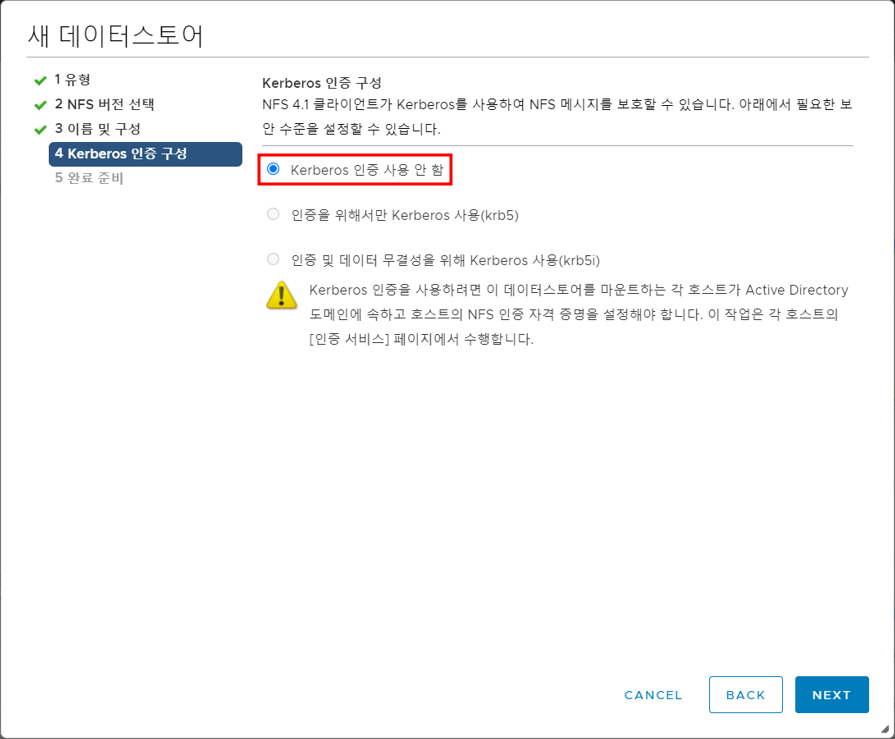Select '인증 및 데이터 무결성' krb5i radio option
The height and width of the screenshot is (739, 895).
click(273, 259)
